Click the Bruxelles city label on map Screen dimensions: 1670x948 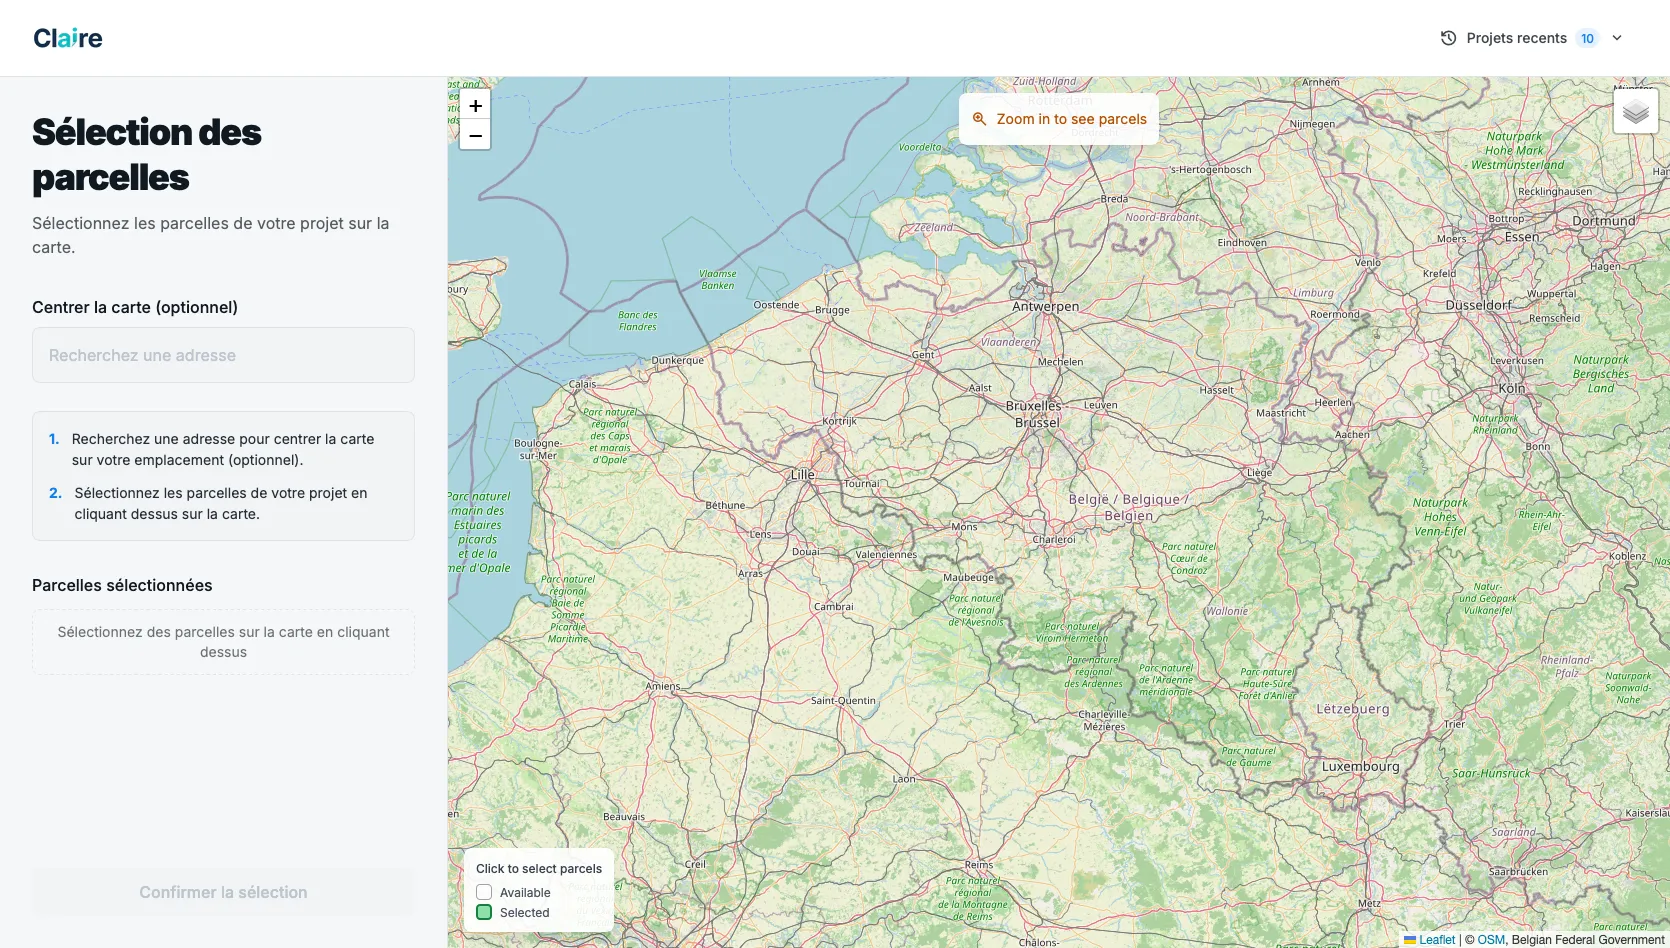(1034, 406)
